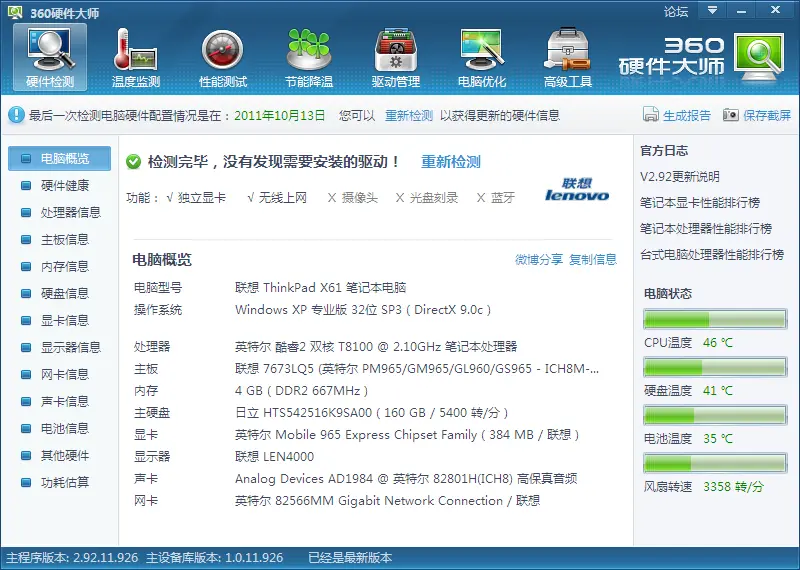Viewport: 800px width, 570px height.
Task: Click the Lenovo 联想 brand logo
Action: pyautogui.click(x=577, y=189)
